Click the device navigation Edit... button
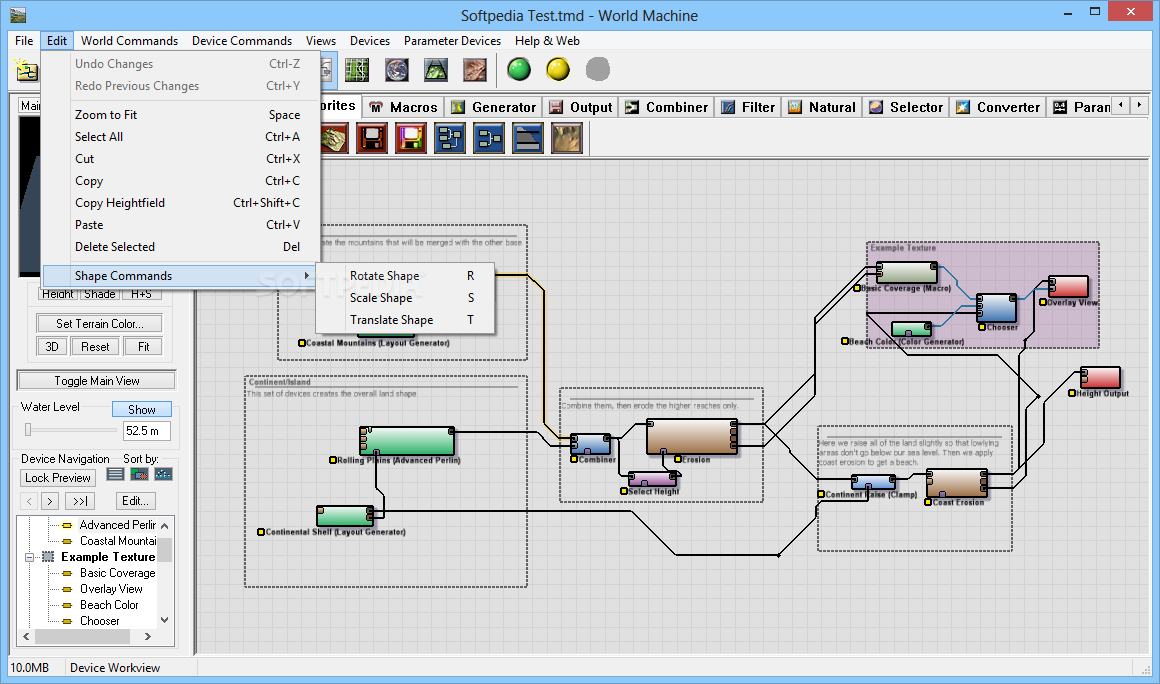Image resolution: width=1160 pixels, height=684 pixels. click(135, 501)
